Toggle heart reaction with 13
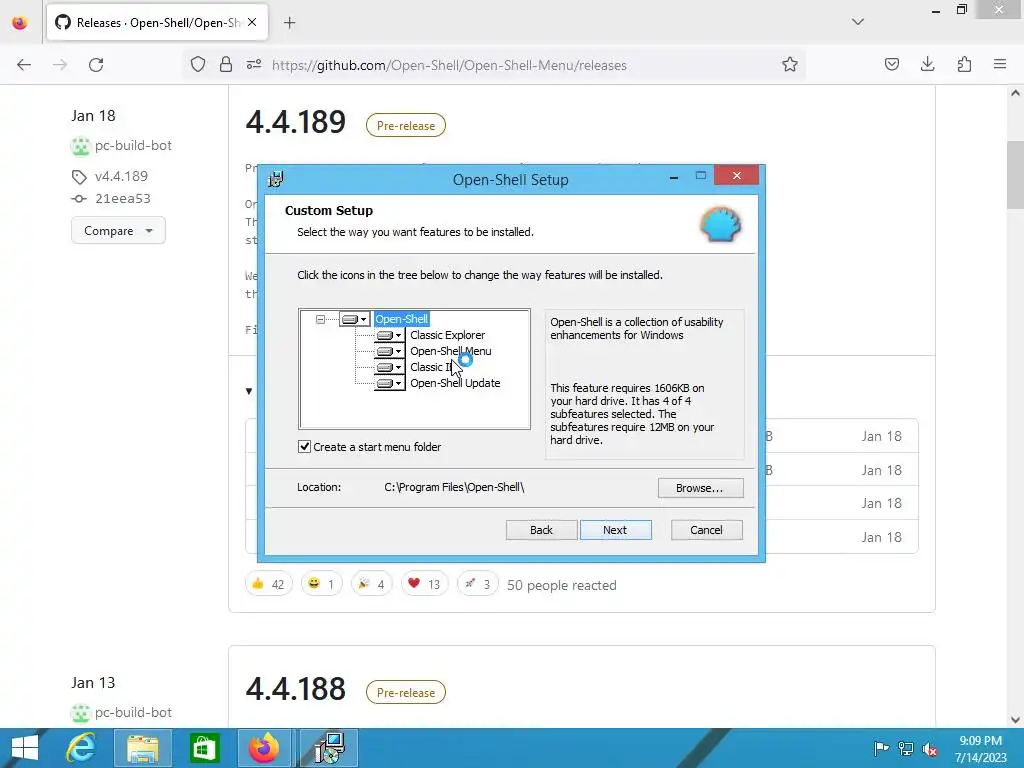Screen dimensions: 1024x768 click(424, 584)
